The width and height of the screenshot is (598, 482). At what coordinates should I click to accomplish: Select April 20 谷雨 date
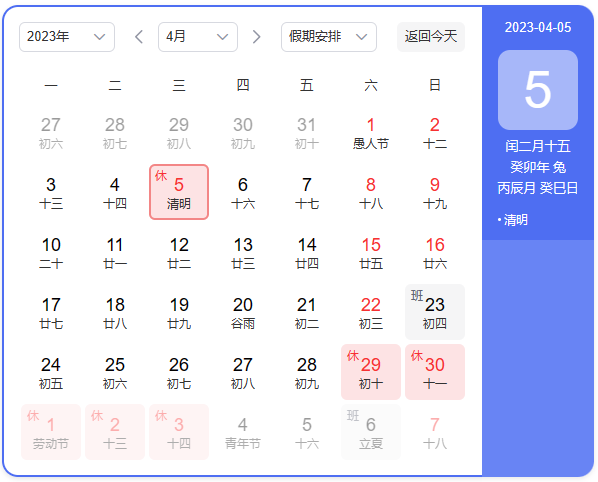(243, 312)
